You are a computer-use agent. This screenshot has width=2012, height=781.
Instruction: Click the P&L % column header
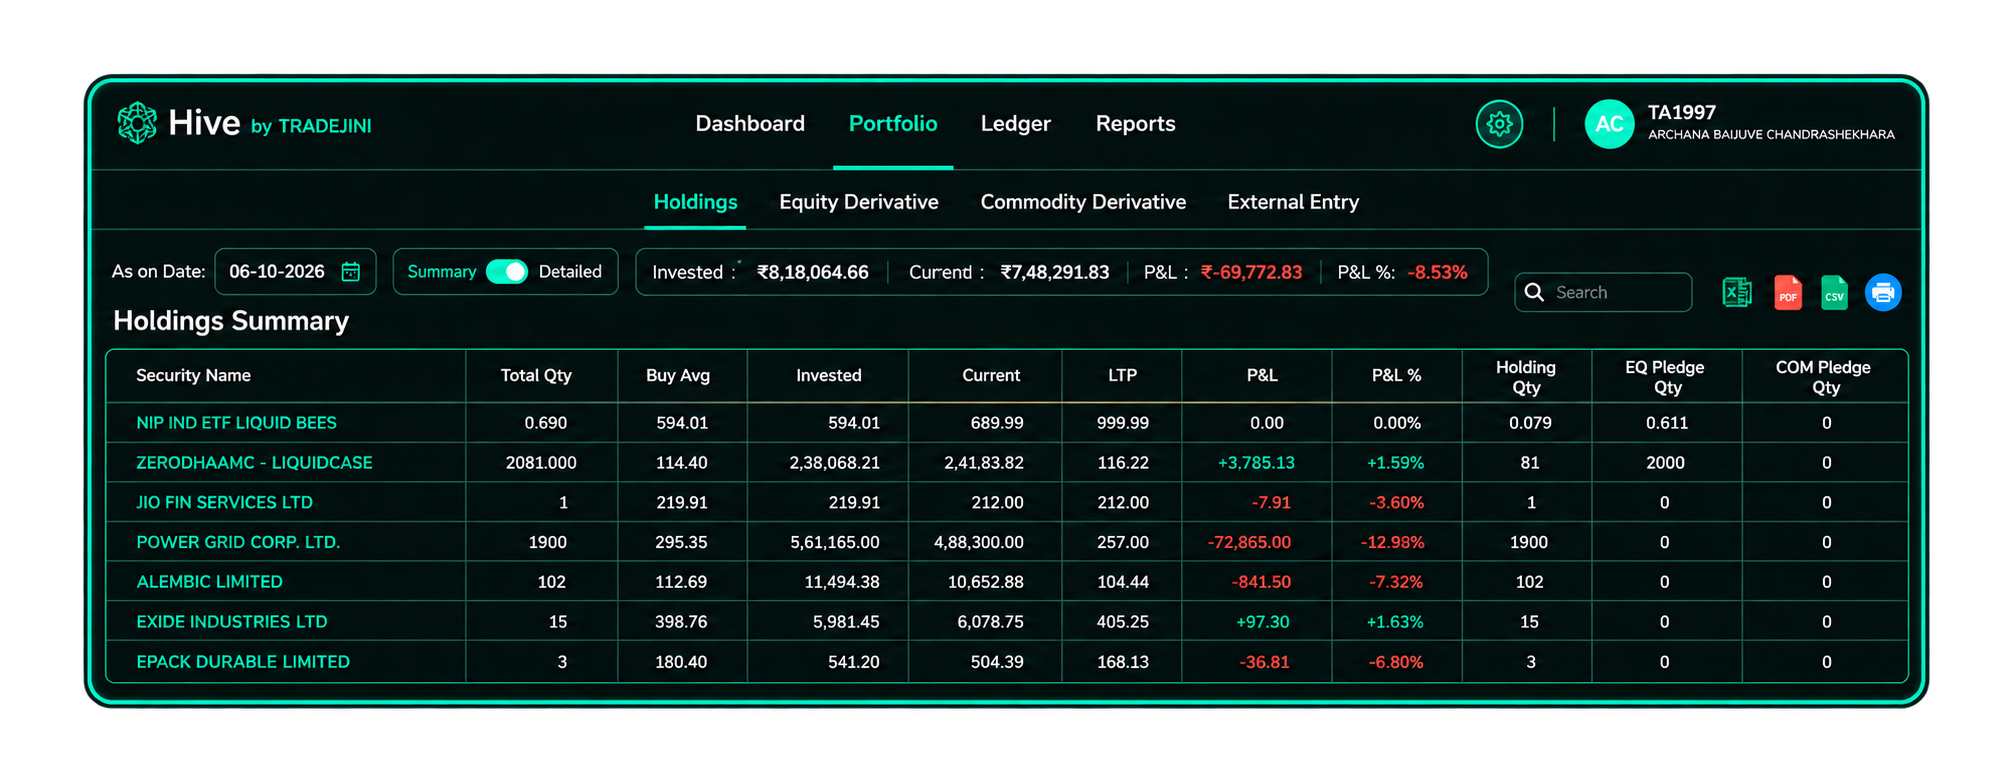pyautogui.click(x=1396, y=376)
